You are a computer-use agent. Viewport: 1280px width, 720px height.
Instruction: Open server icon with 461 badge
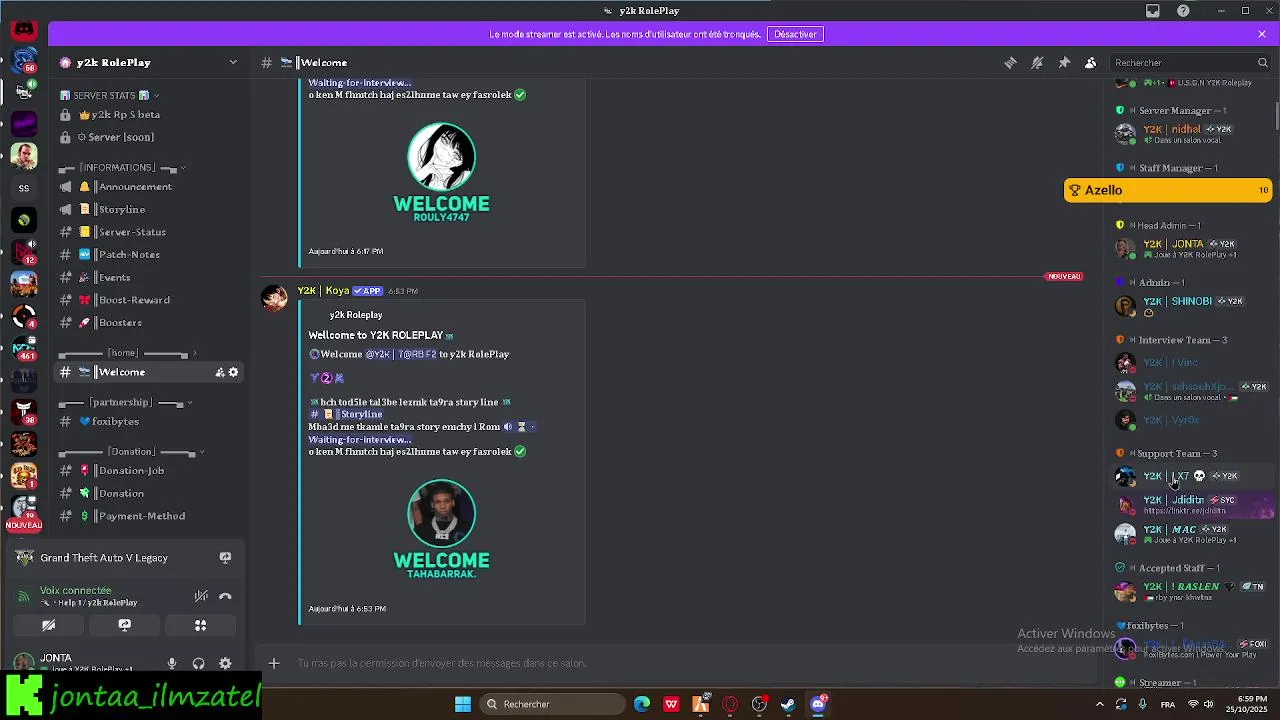[24, 348]
